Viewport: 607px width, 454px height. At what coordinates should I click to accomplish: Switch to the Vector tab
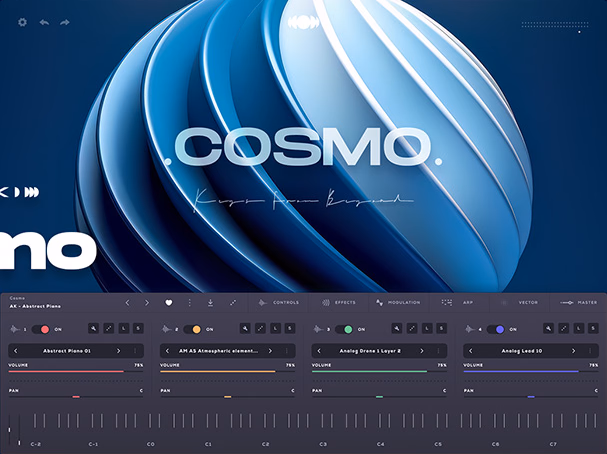tap(519, 303)
